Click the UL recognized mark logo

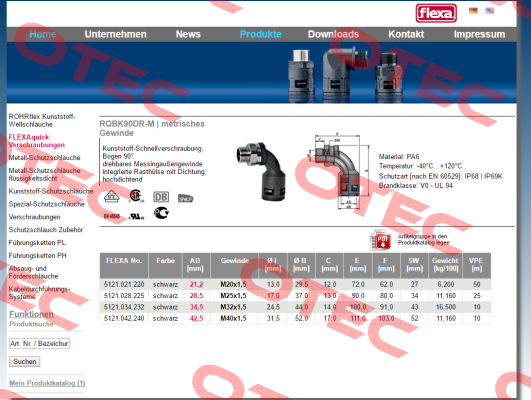pyautogui.click(x=136, y=216)
